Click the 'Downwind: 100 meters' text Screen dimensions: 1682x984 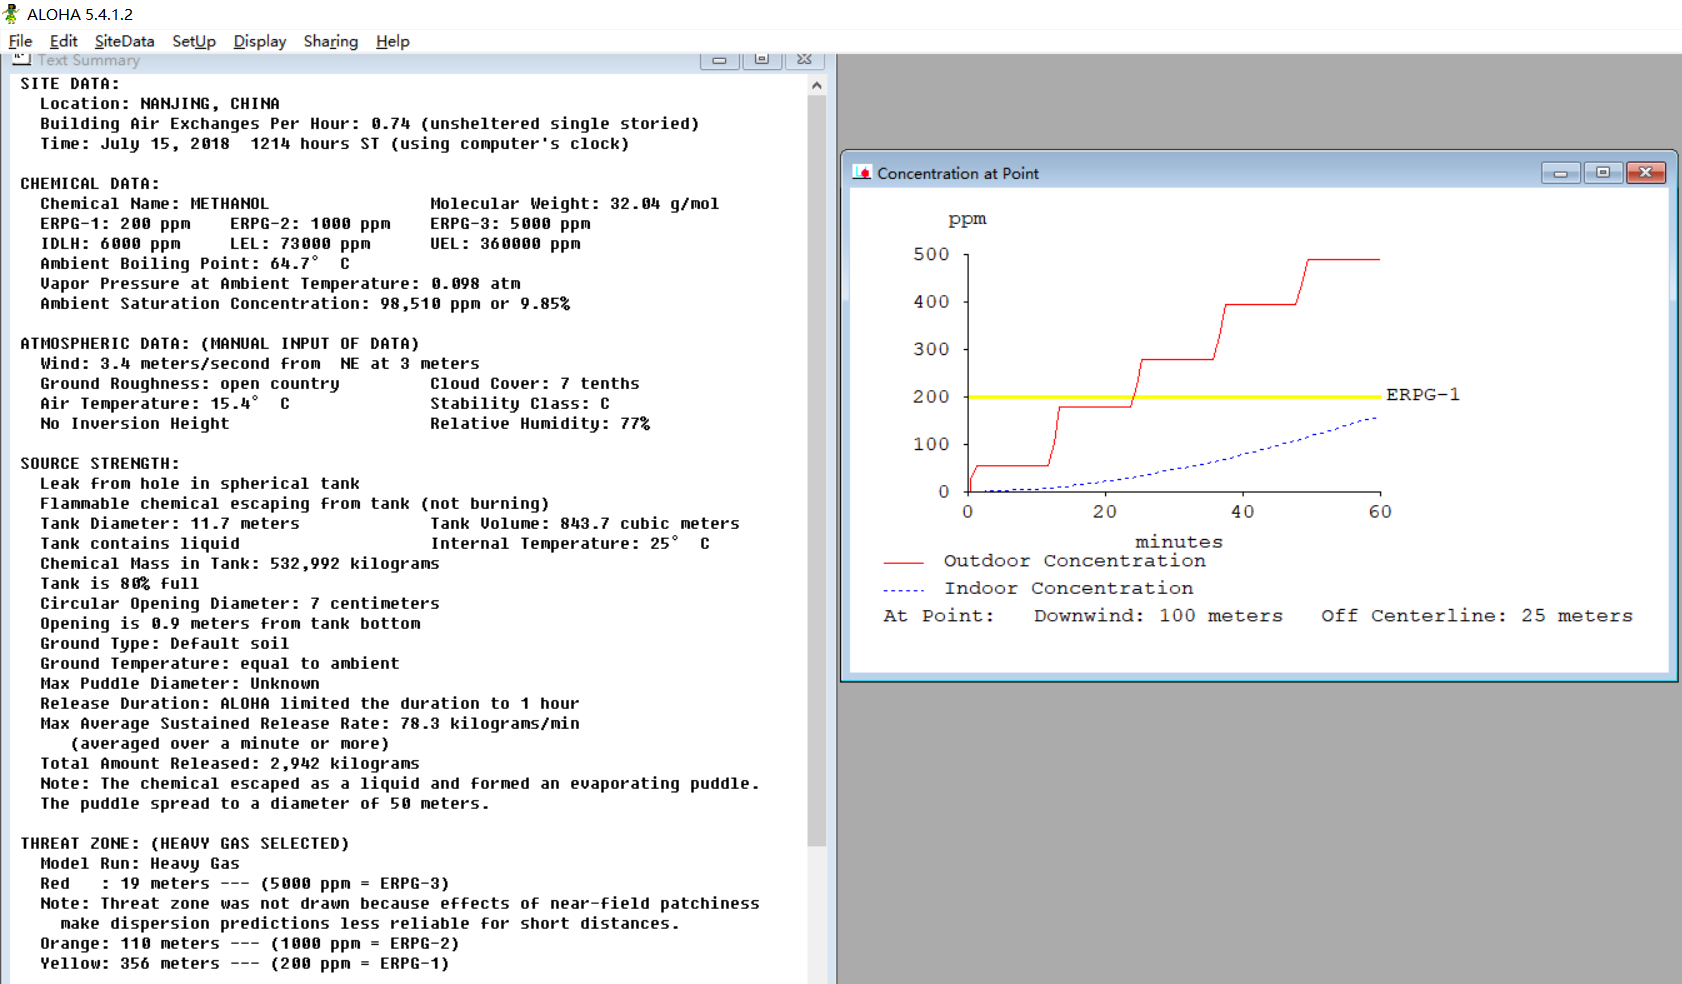pos(1158,616)
